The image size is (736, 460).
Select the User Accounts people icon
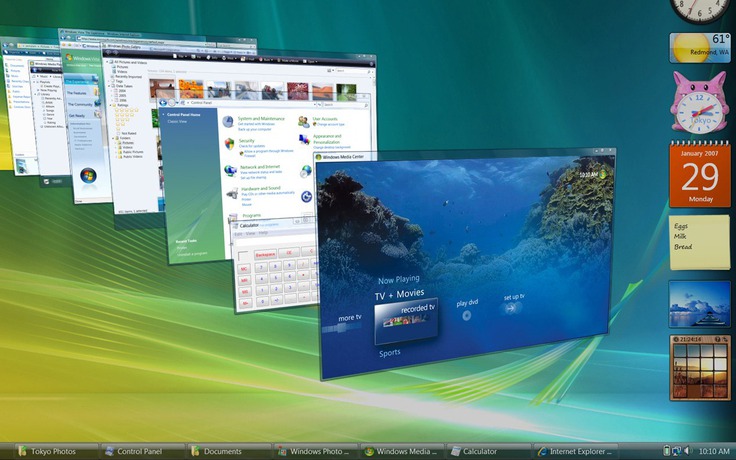pyautogui.click(x=304, y=122)
